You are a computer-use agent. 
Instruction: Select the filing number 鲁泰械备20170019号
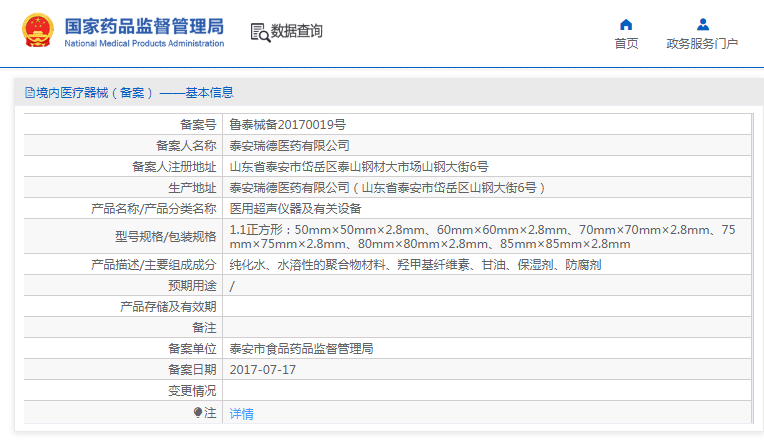tap(287, 125)
